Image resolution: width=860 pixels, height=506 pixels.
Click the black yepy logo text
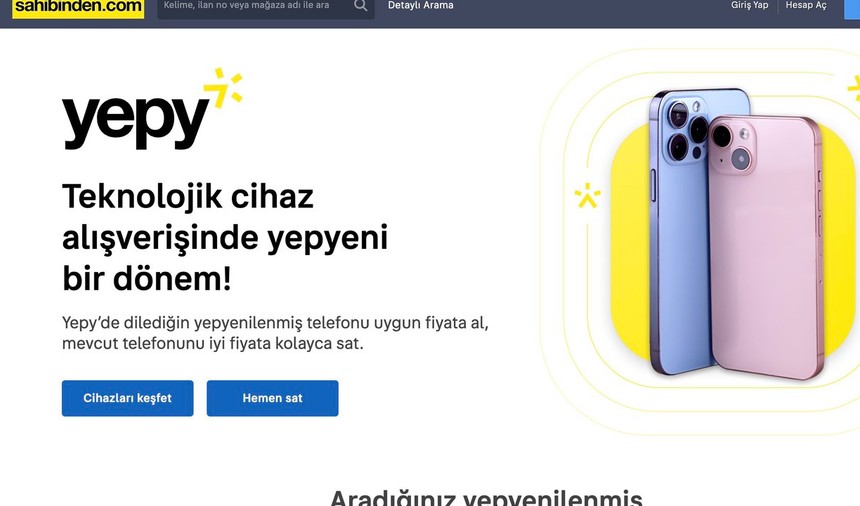pyautogui.click(x=135, y=122)
